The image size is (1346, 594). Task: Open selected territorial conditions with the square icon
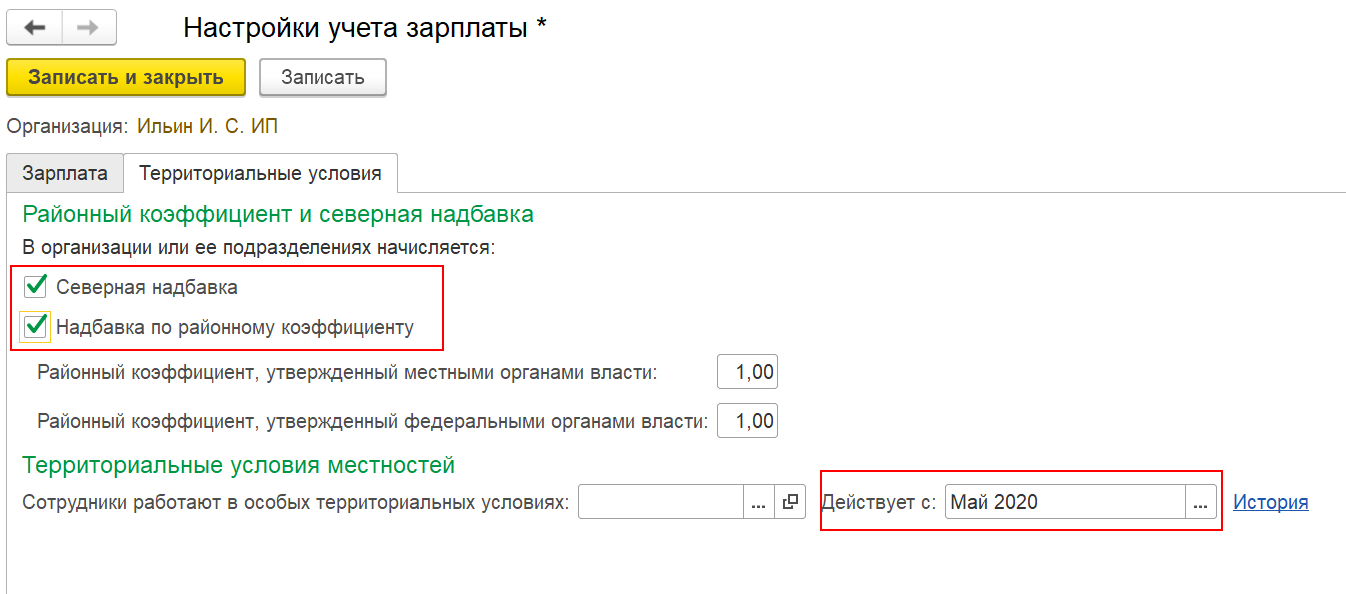point(790,502)
